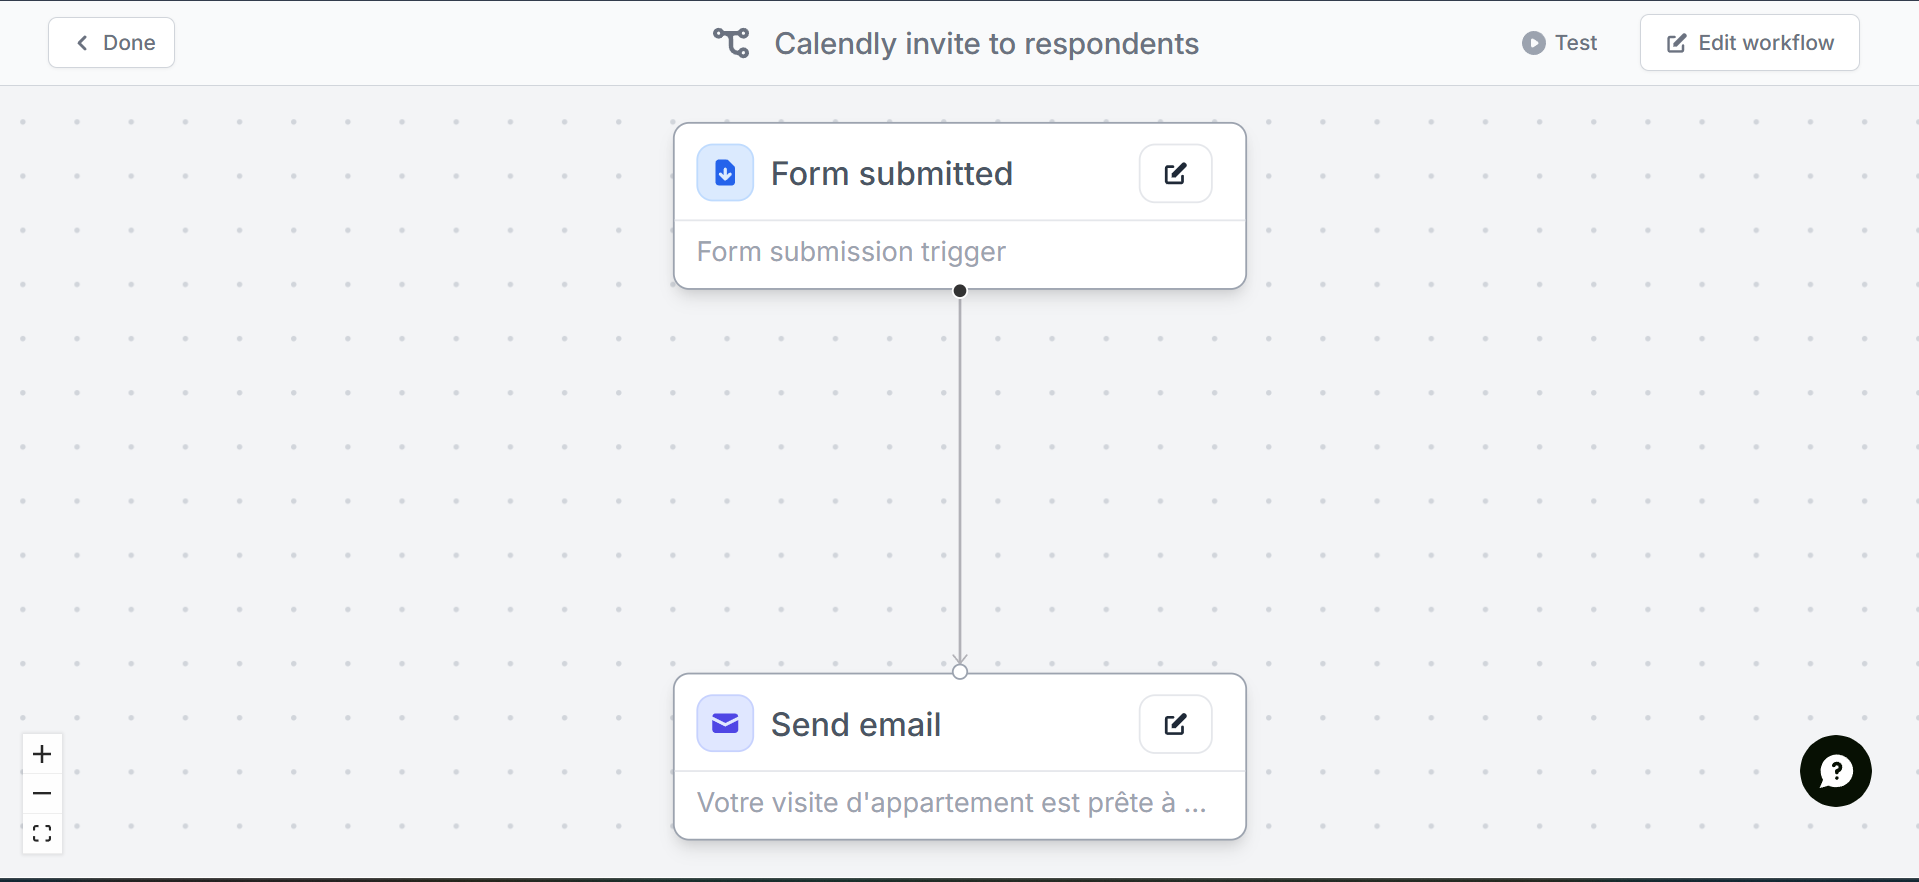Image resolution: width=1919 pixels, height=882 pixels.
Task: Click the Done back button
Action: pos(111,43)
